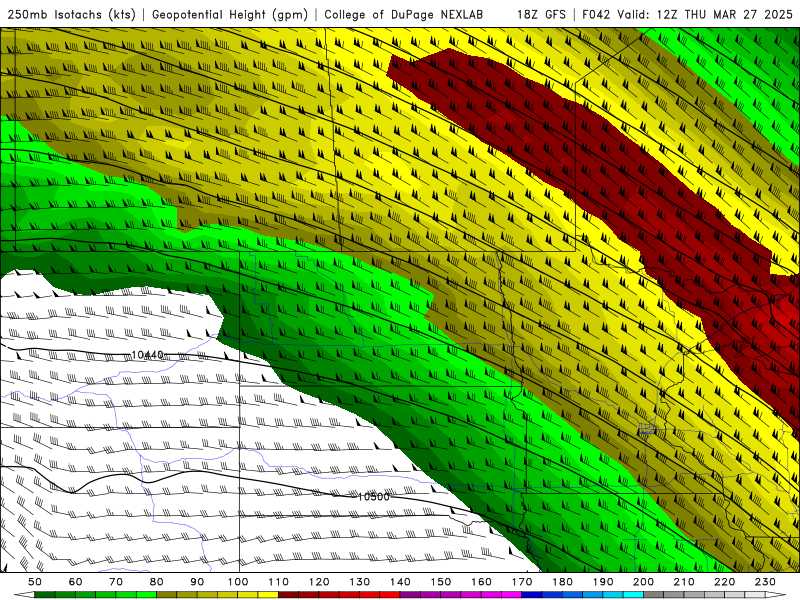Click the 50 value on the legend

pyautogui.click(x=35, y=582)
